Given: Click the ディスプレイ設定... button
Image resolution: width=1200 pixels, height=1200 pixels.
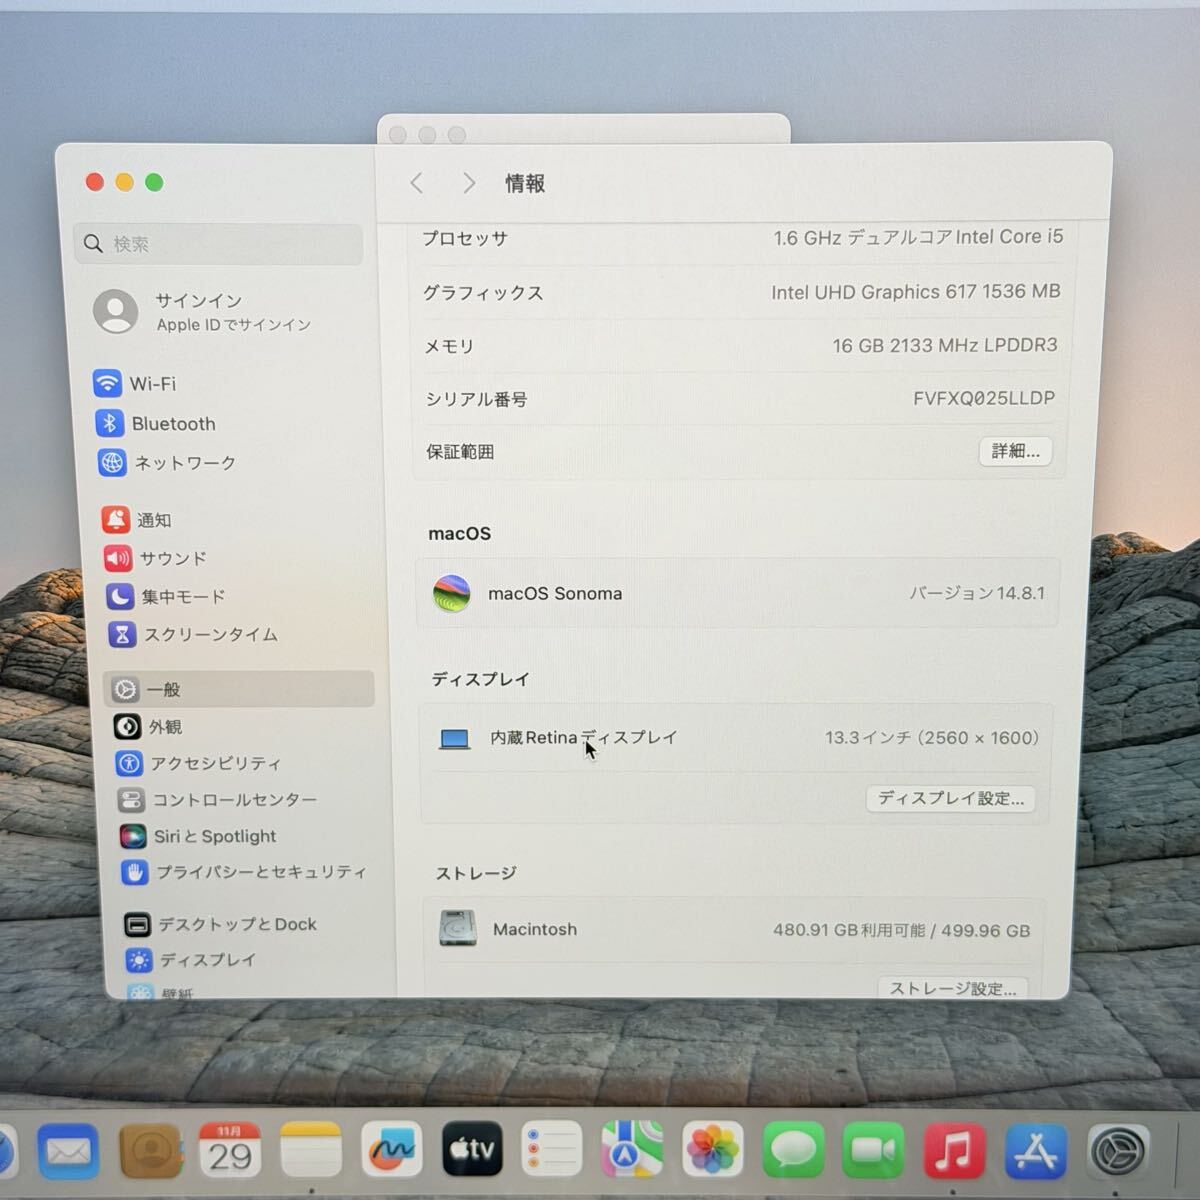Looking at the screenshot, I should tap(950, 798).
